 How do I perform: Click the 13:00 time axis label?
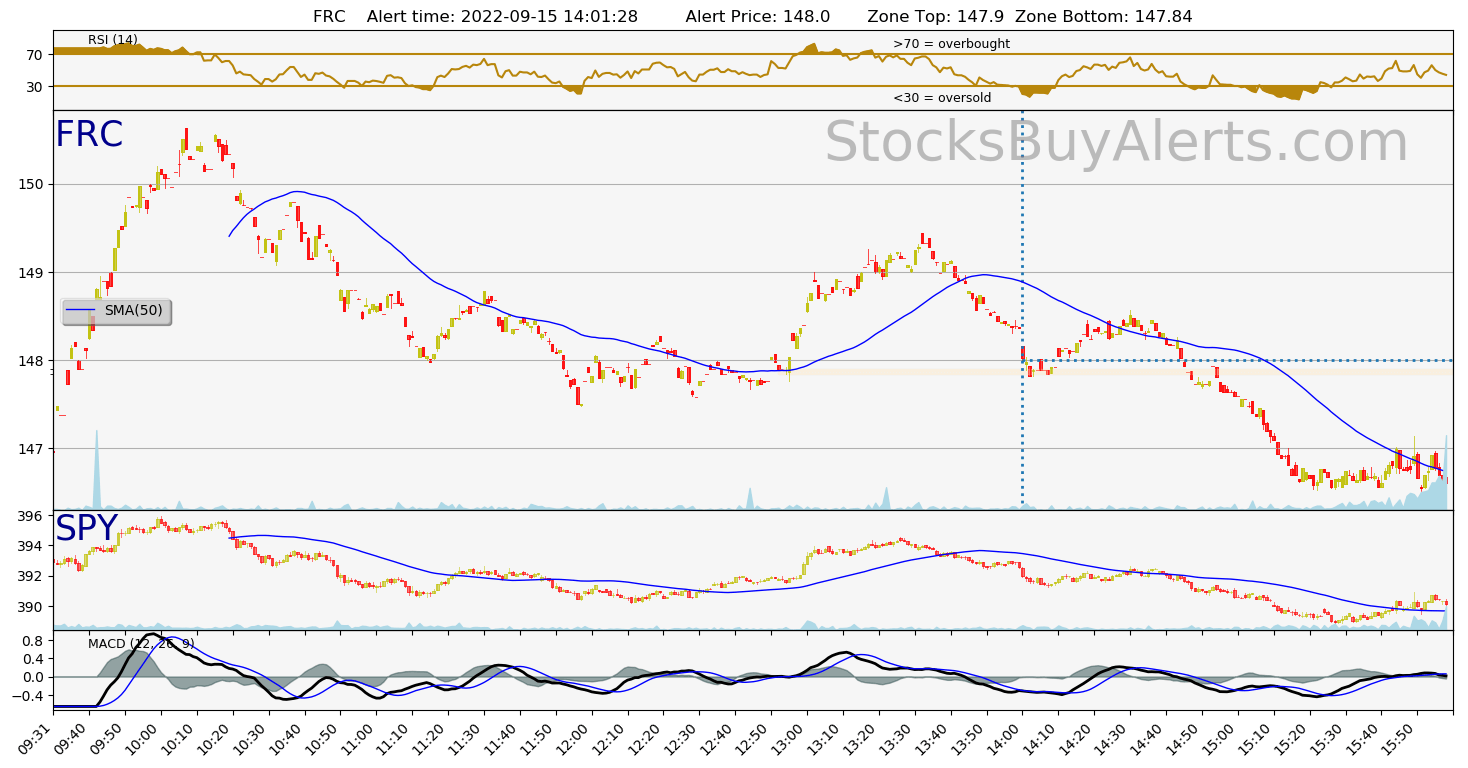coord(789,736)
